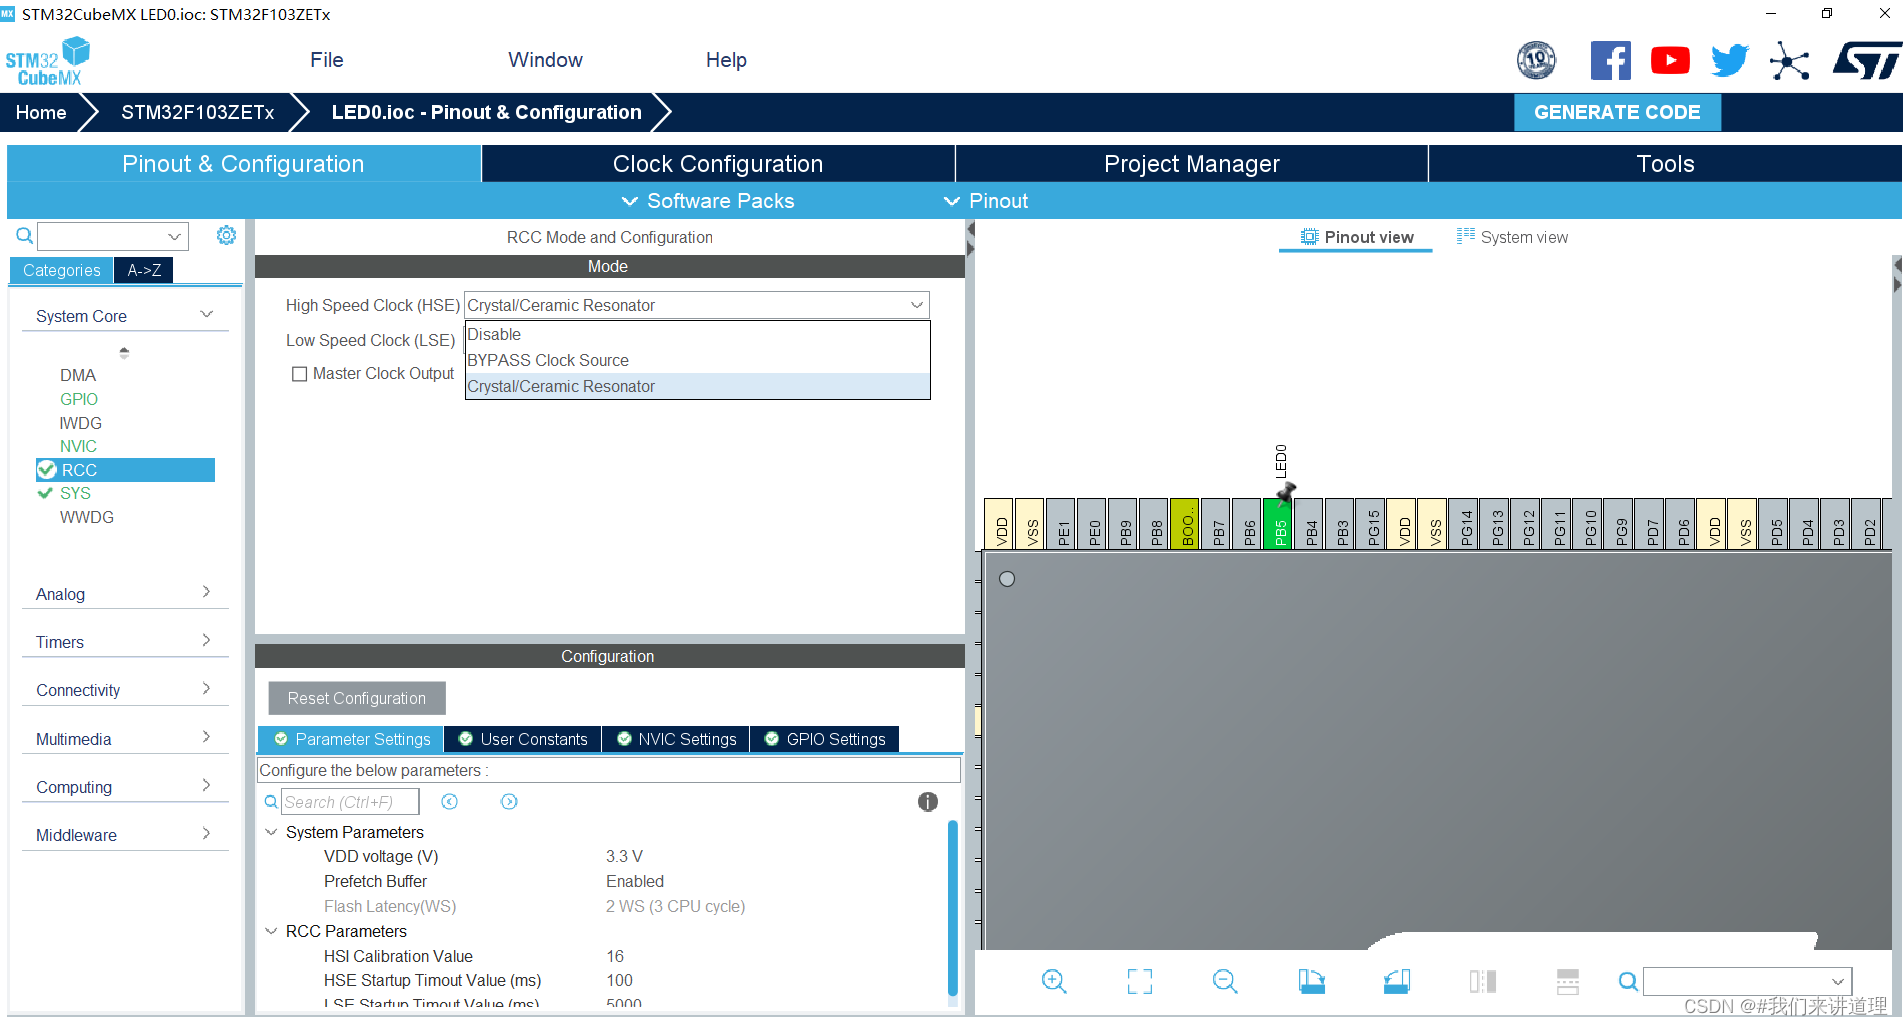Viewport: 1903px width, 1025px height.
Task: Click the LED0 pushpin on pin PB5
Action: pos(1286,491)
